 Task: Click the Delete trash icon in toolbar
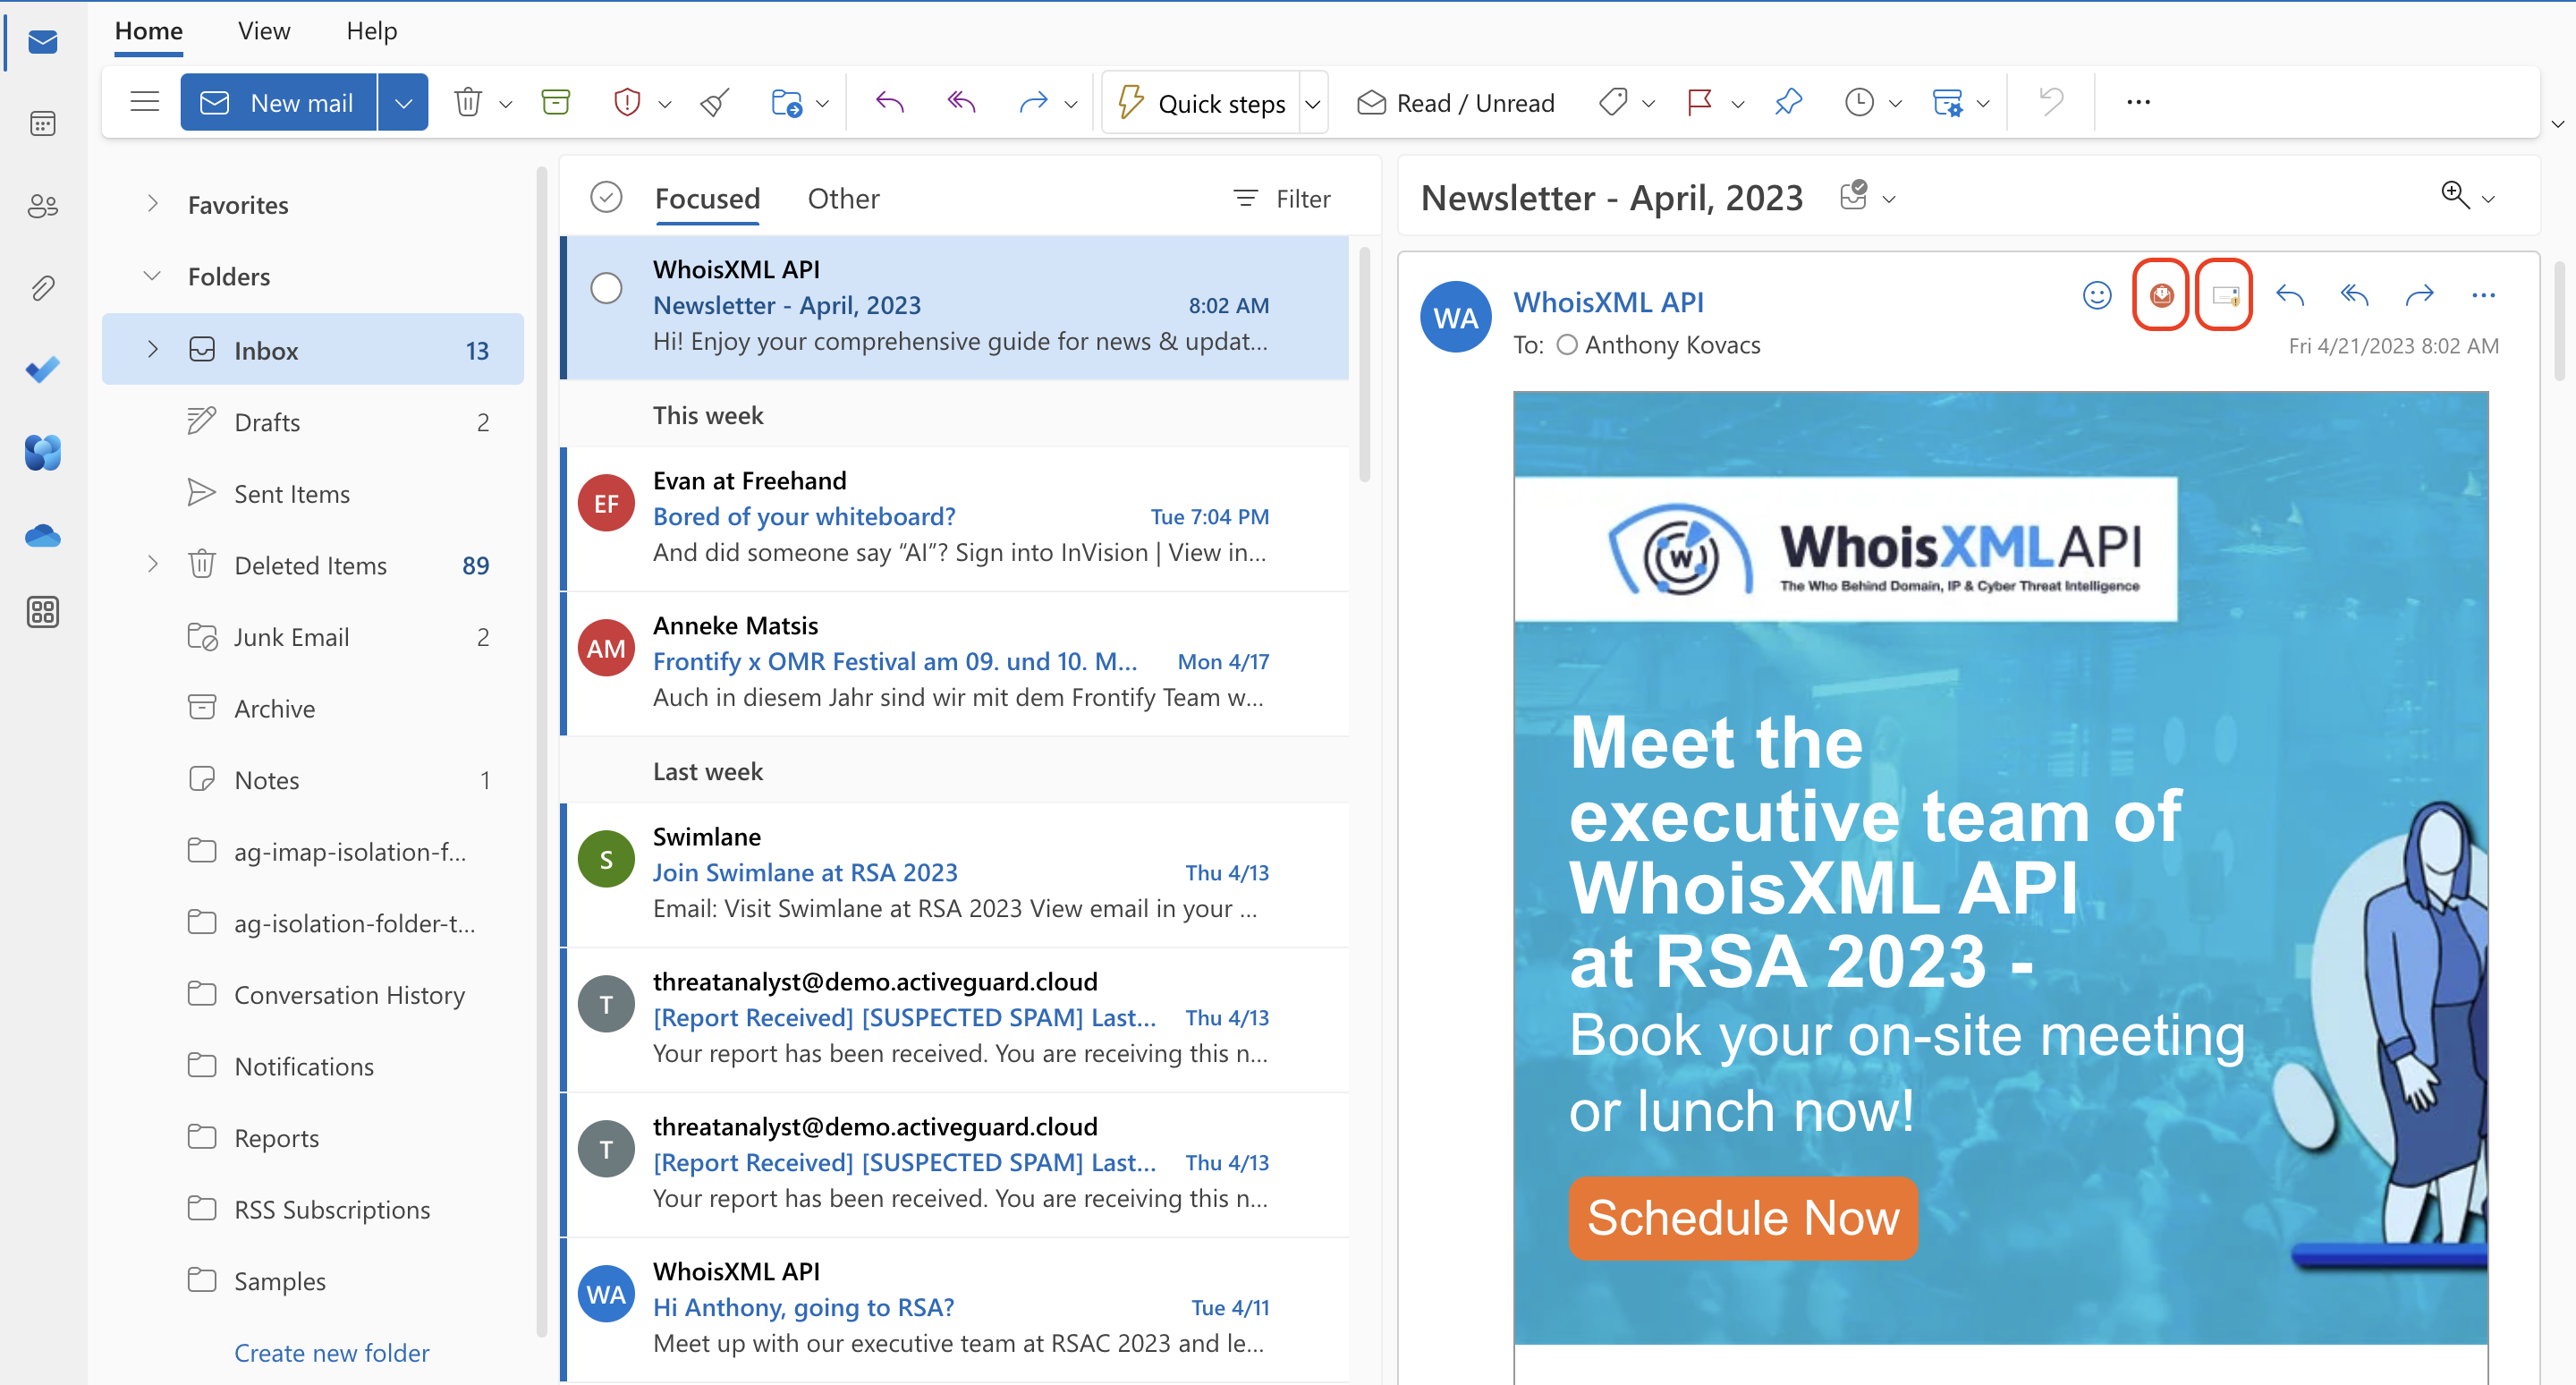pos(468,102)
